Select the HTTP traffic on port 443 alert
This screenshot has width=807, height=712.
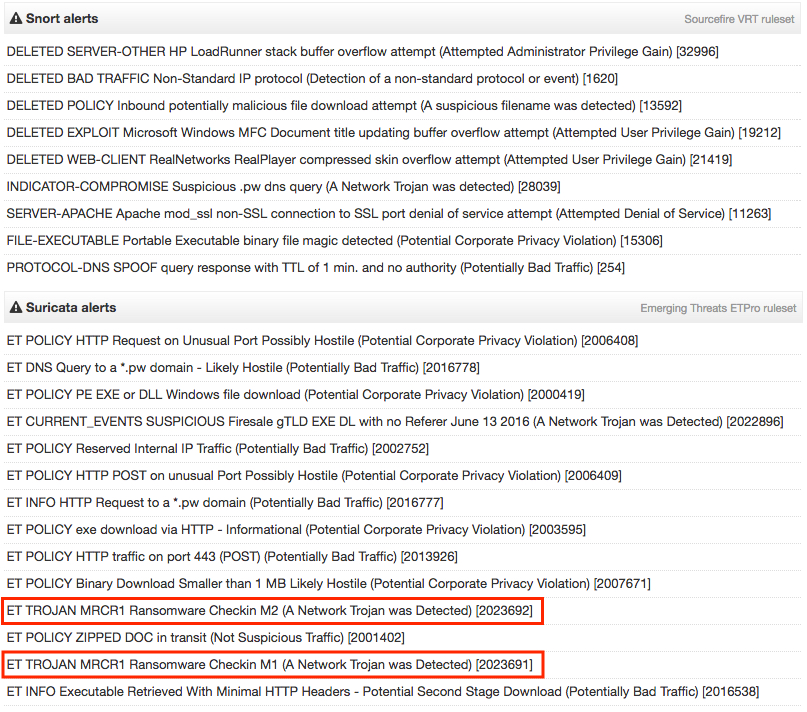coord(232,556)
